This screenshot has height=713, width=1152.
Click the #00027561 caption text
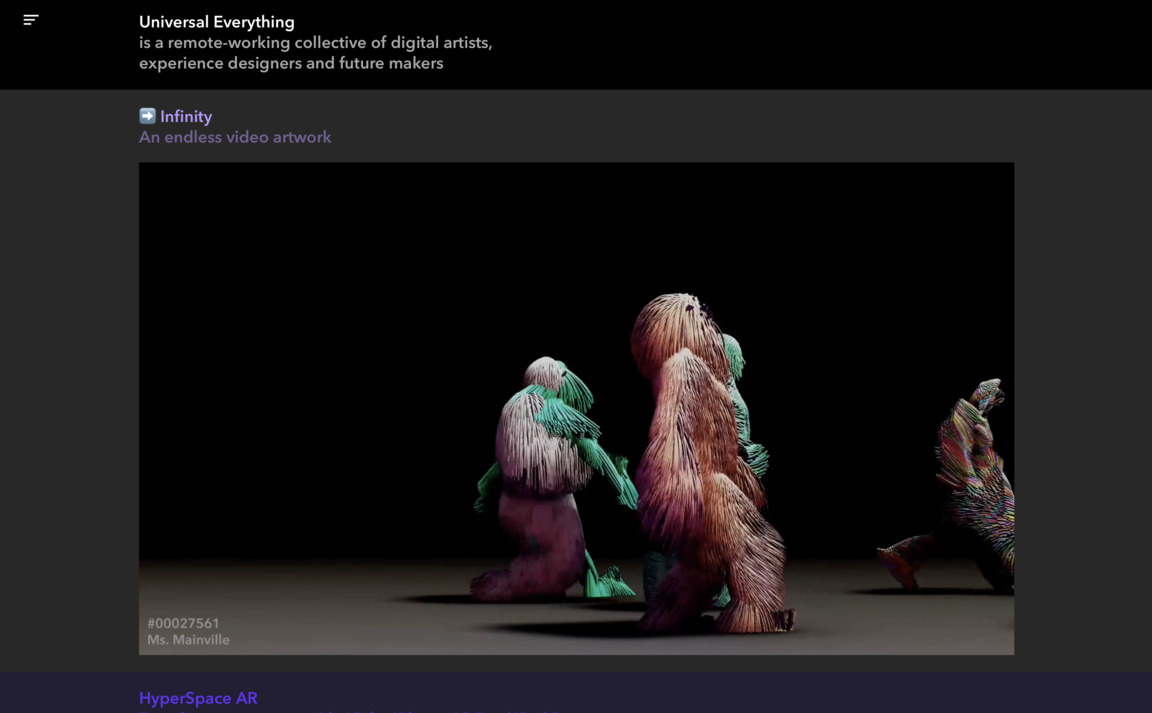coord(183,623)
